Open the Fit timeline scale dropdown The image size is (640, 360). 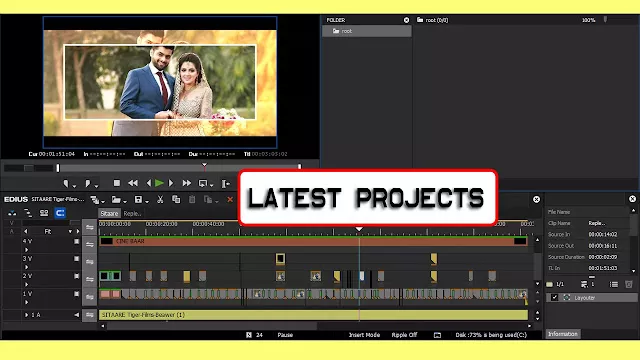coord(70,231)
